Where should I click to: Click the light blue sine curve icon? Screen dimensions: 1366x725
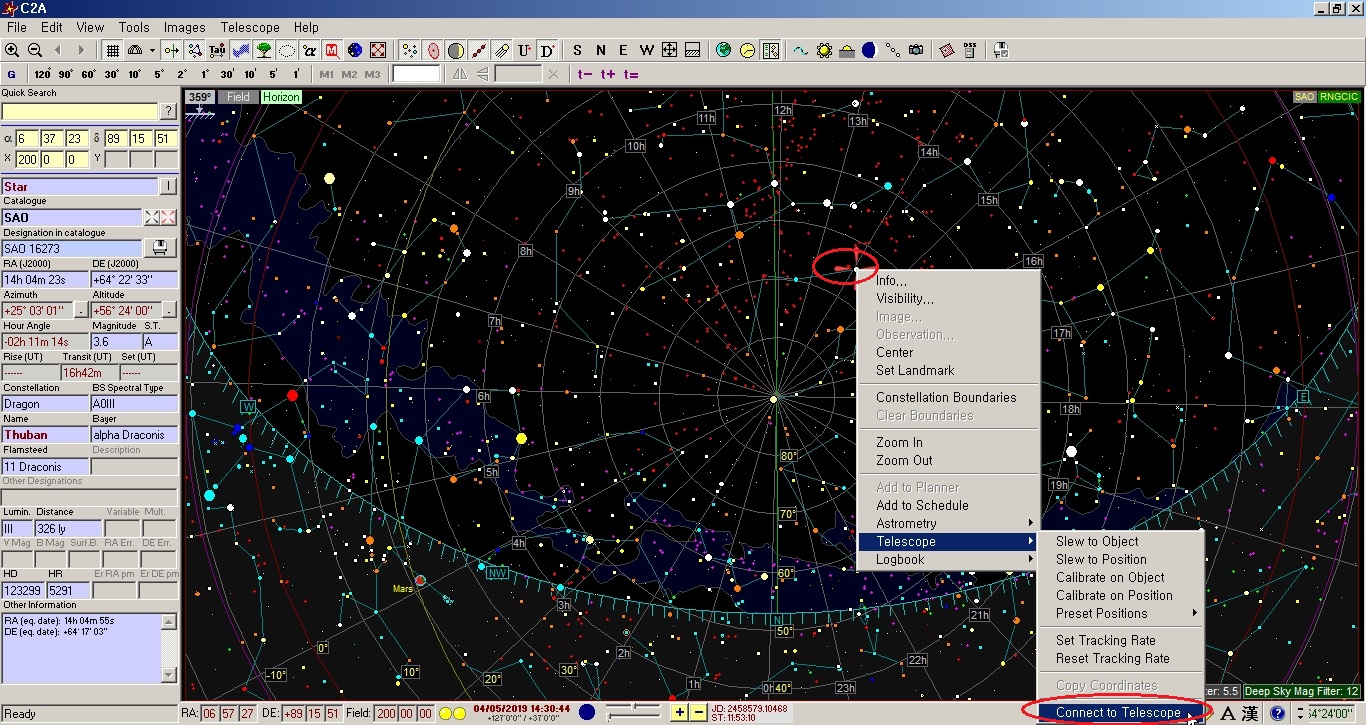tap(801, 50)
